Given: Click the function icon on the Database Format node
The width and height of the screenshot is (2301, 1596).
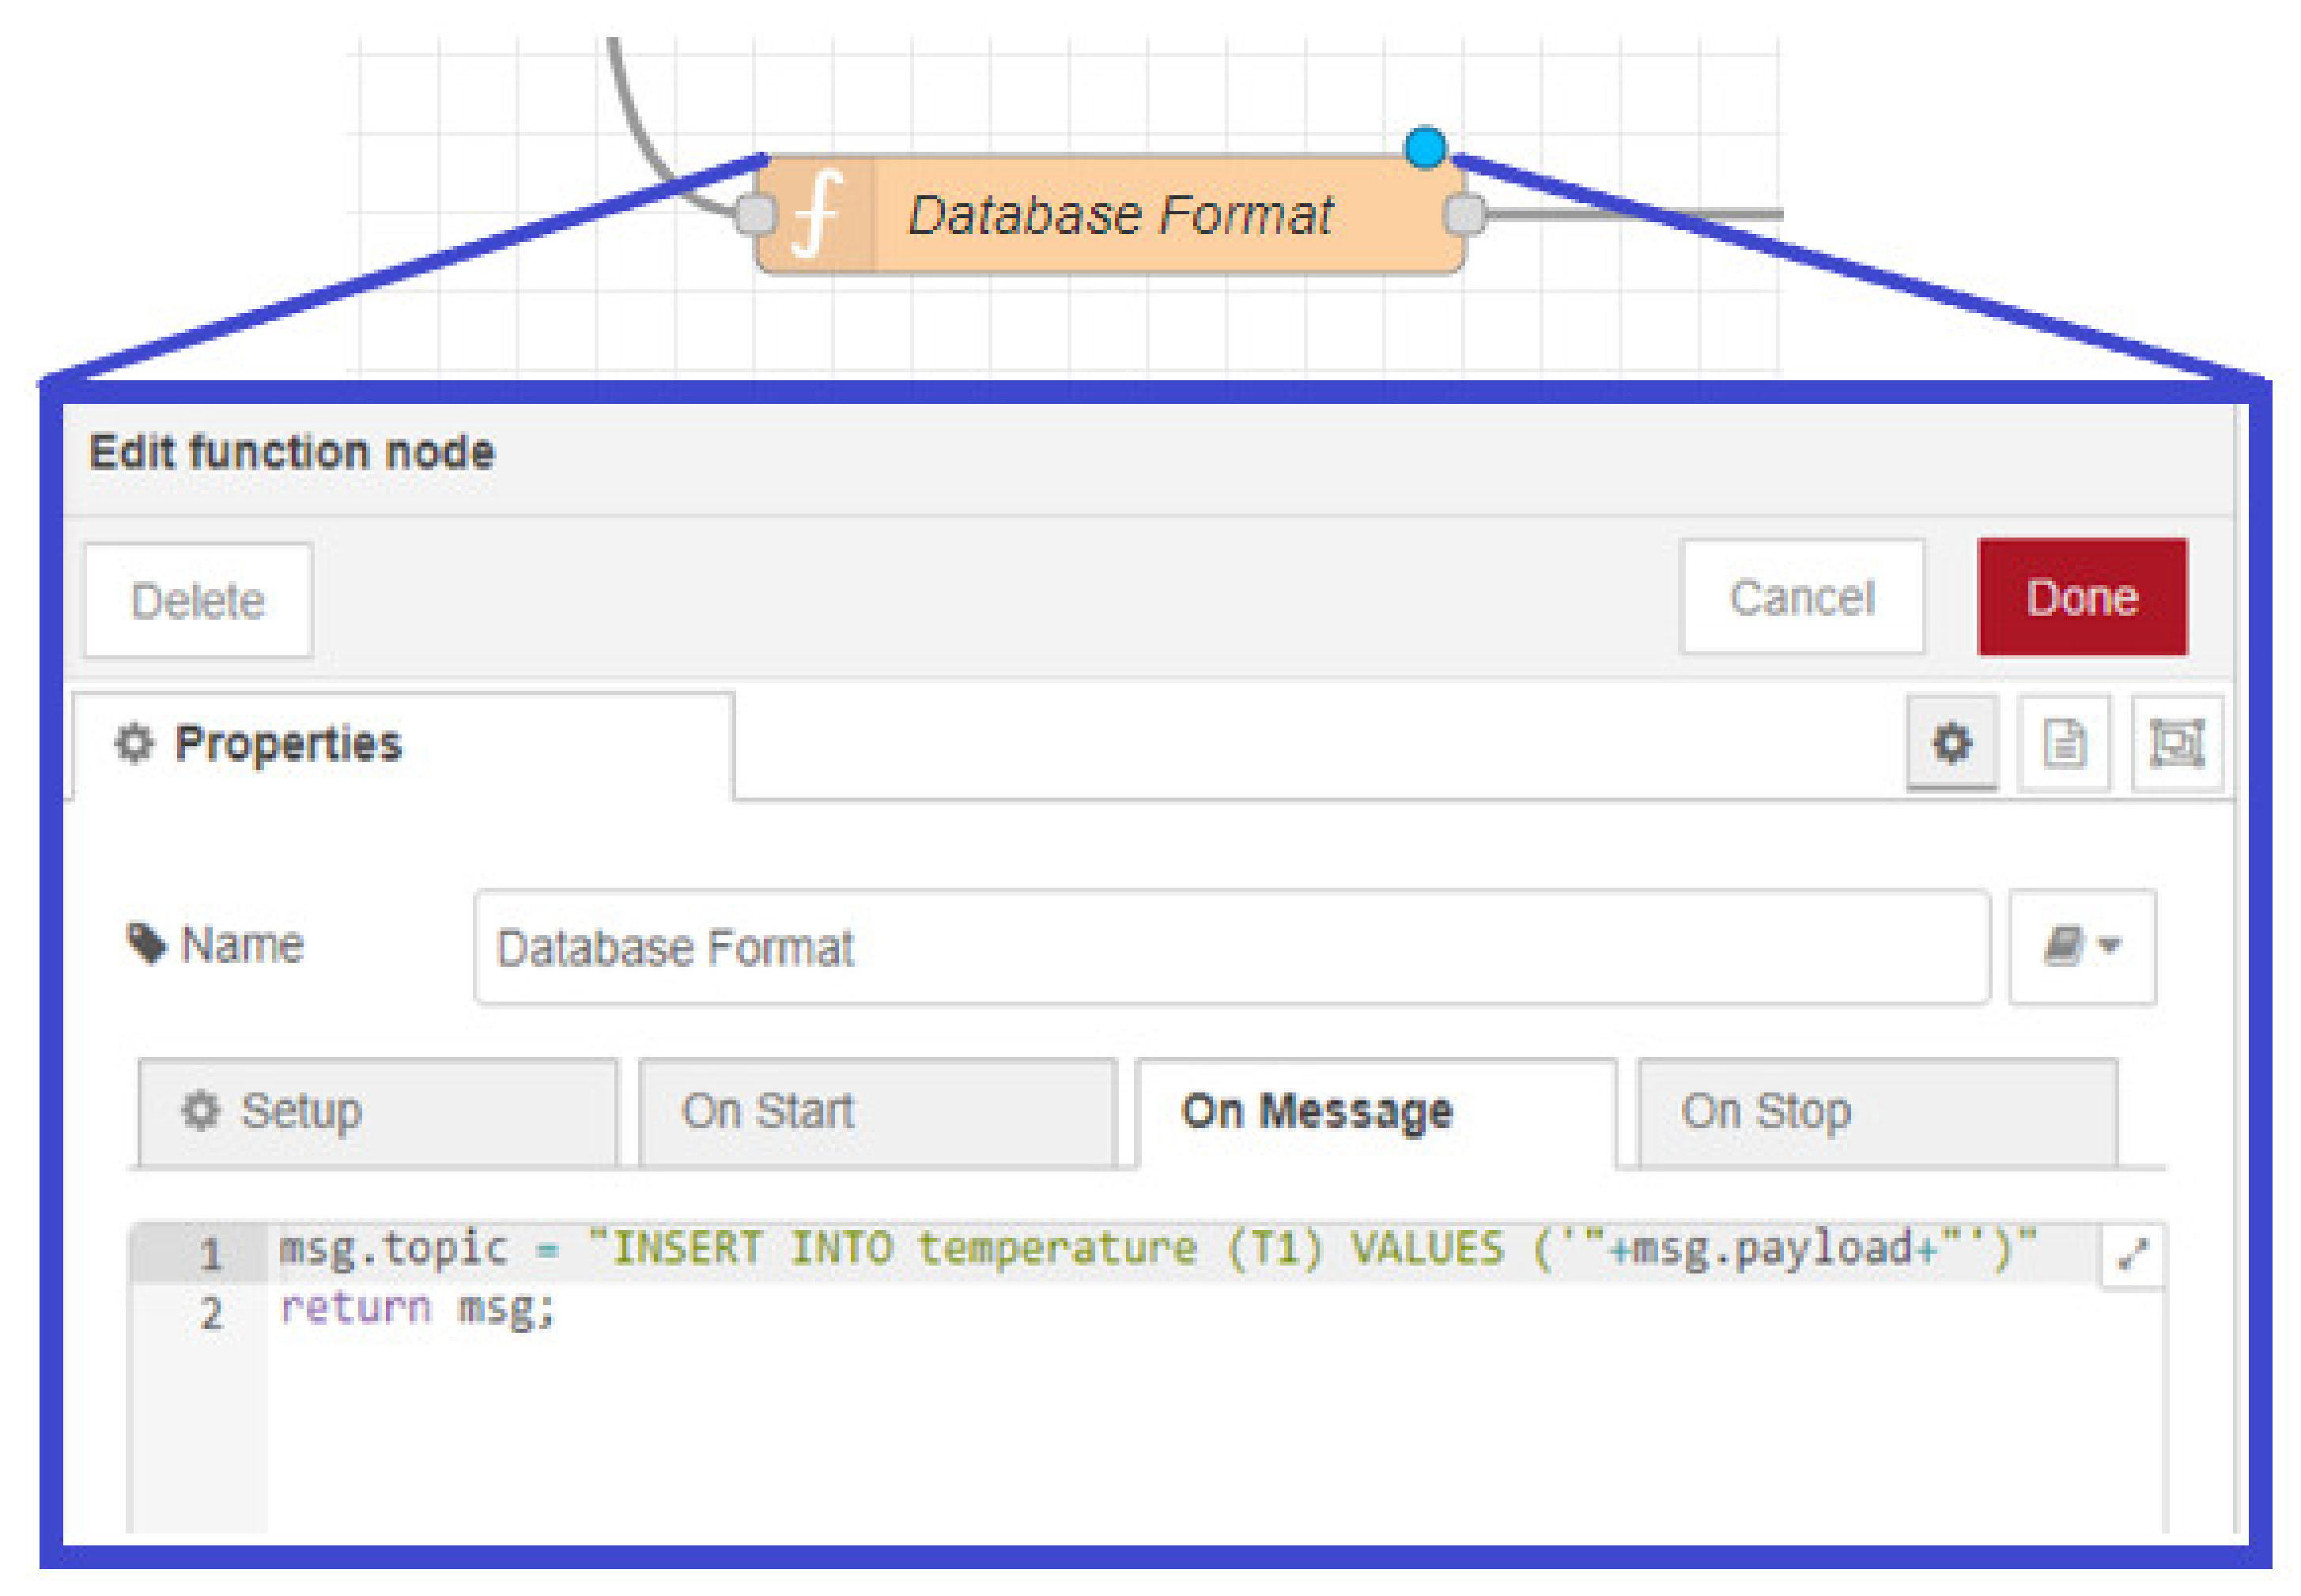Looking at the screenshot, I should [x=817, y=213].
